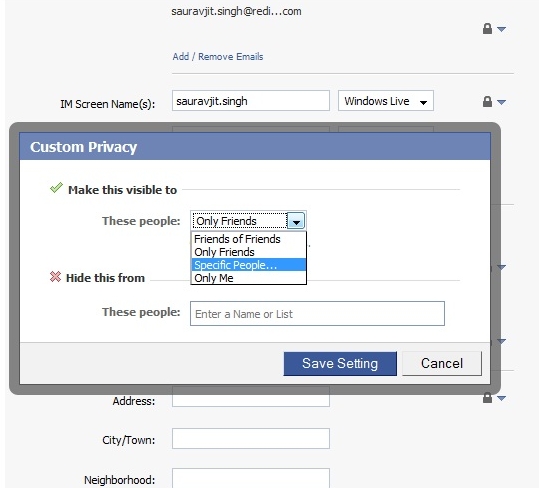The height and width of the screenshot is (488, 539).
Task: Expand privacy arrow beside IM Screen Name lock
Action: click(x=502, y=102)
